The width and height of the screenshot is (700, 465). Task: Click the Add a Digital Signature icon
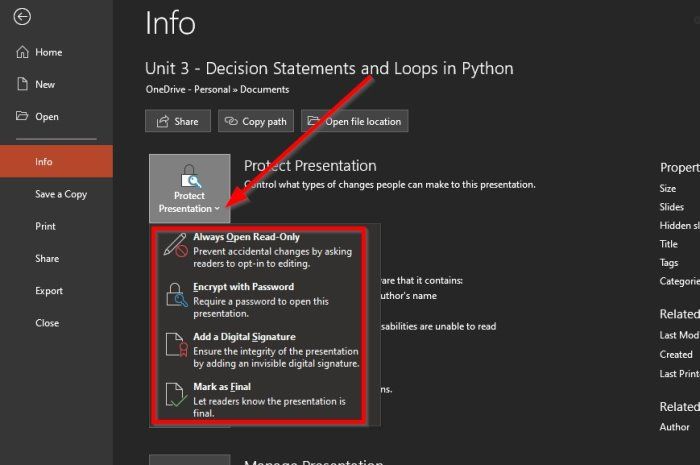click(176, 345)
